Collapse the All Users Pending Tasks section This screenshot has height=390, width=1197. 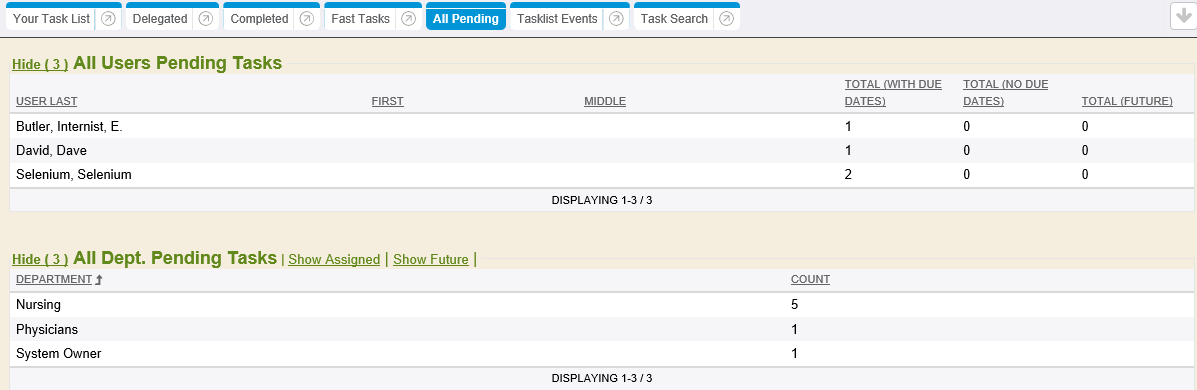(40, 65)
